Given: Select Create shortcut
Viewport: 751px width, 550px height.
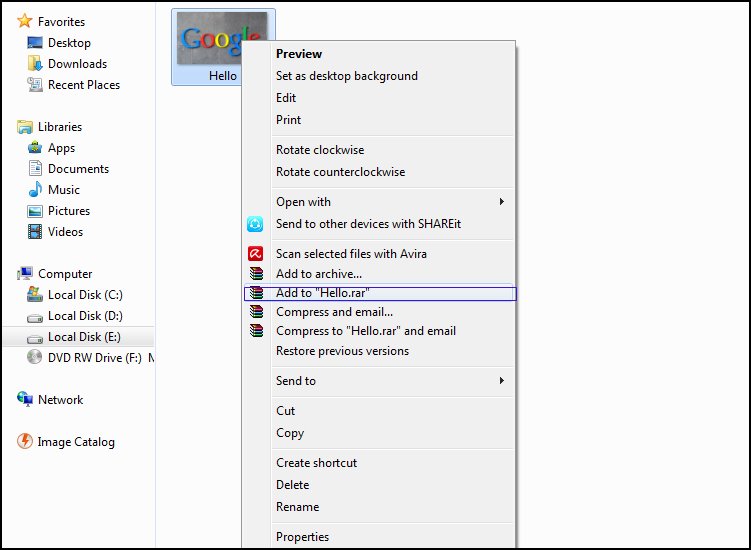Looking at the screenshot, I should coord(378,463).
